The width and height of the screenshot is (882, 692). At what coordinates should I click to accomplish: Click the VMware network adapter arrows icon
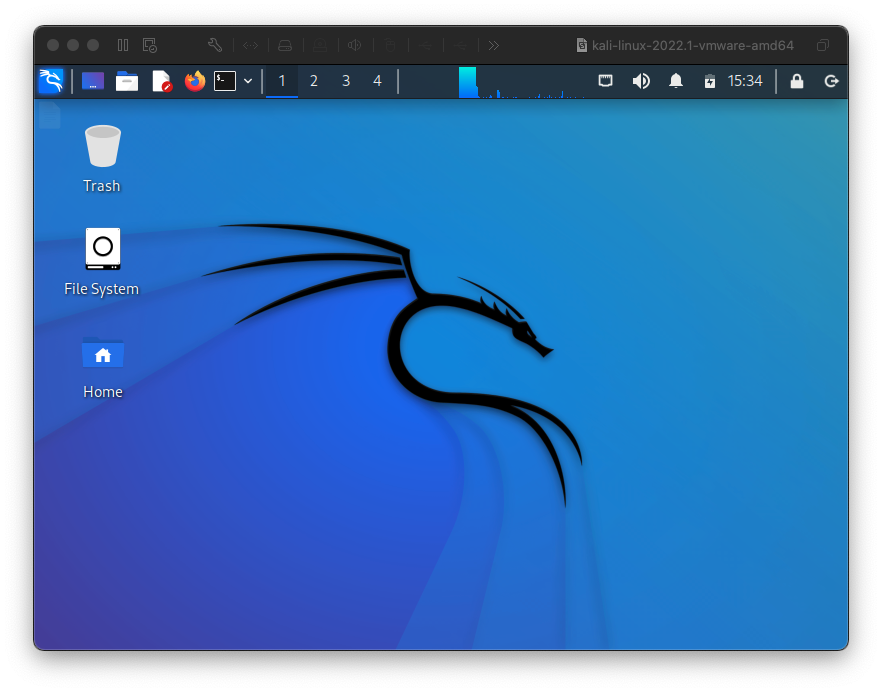[250, 46]
